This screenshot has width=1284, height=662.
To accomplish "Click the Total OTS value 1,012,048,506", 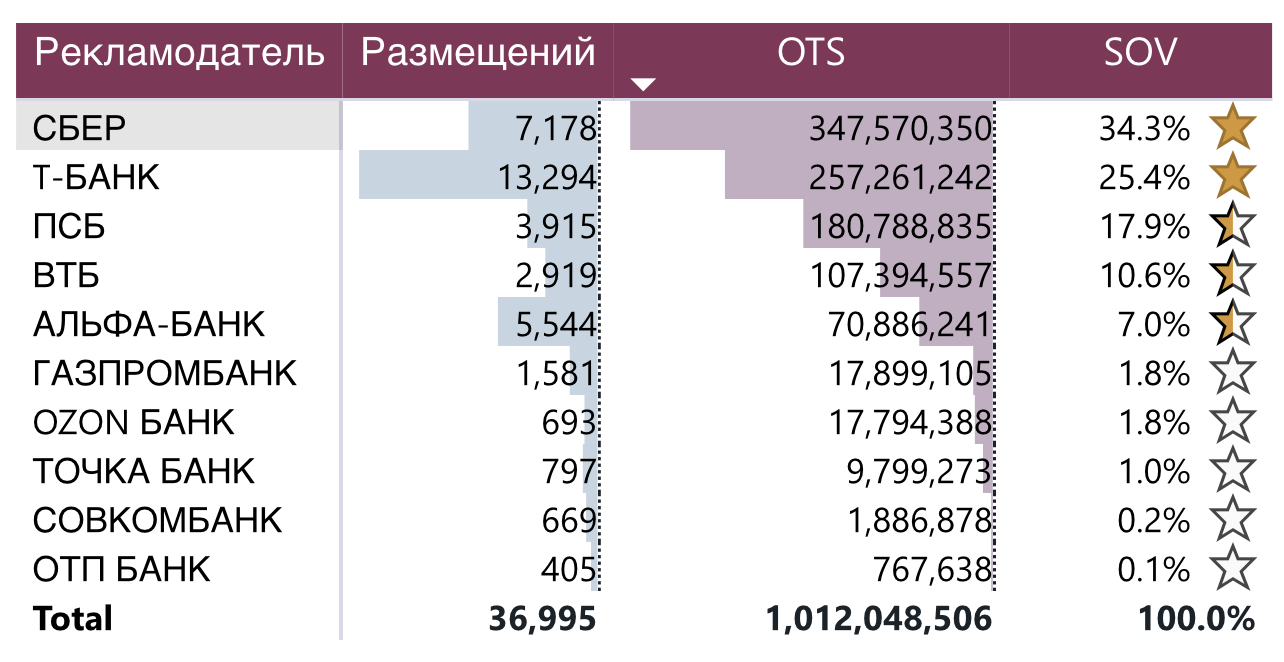I will pos(879,618).
